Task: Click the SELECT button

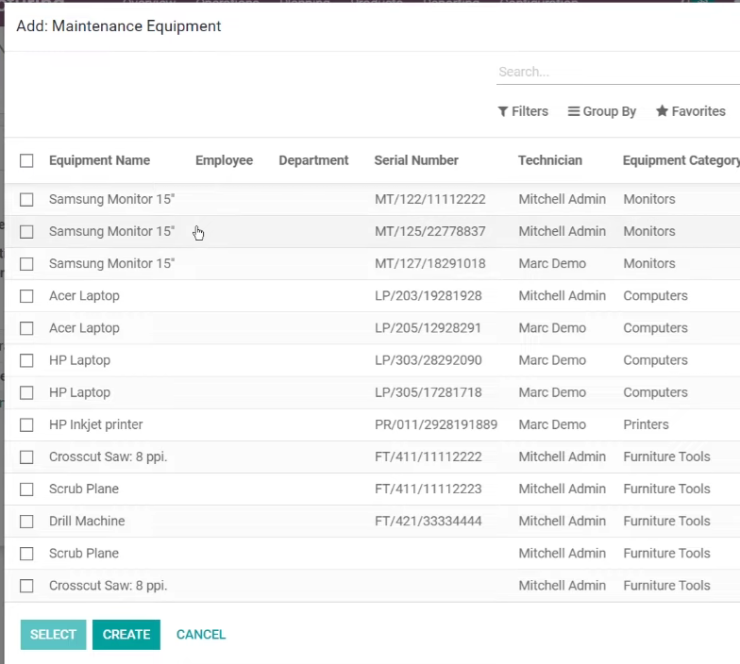Action: pos(53,634)
